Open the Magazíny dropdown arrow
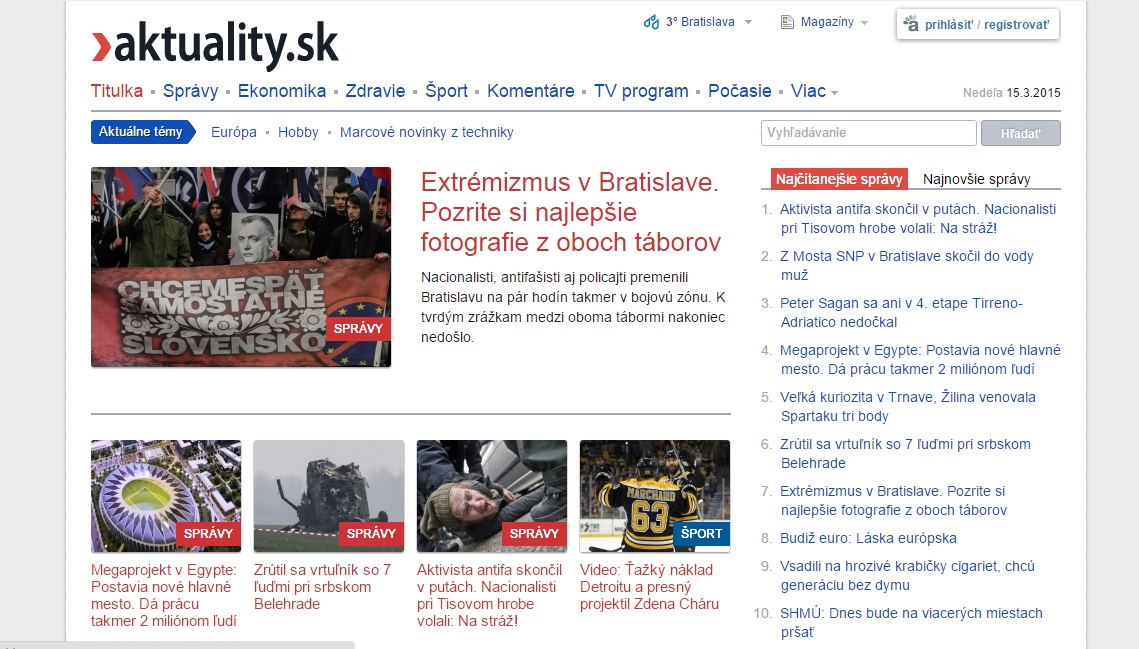 [864, 22]
